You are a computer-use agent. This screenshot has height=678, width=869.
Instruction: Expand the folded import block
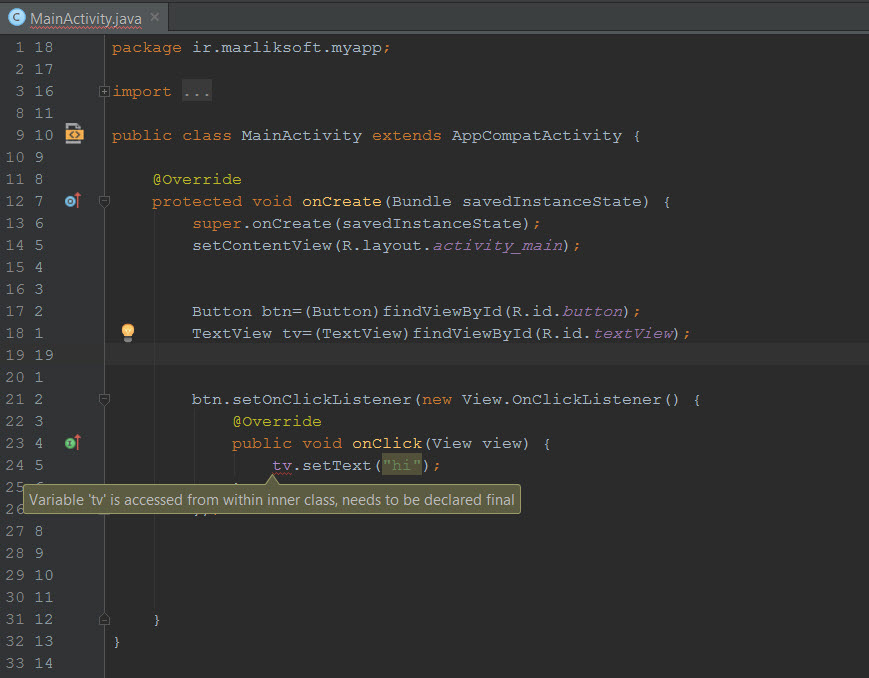(104, 91)
